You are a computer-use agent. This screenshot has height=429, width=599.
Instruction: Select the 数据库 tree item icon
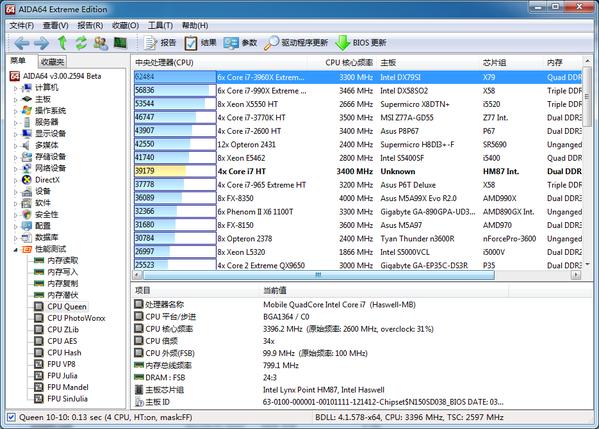tap(27, 238)
